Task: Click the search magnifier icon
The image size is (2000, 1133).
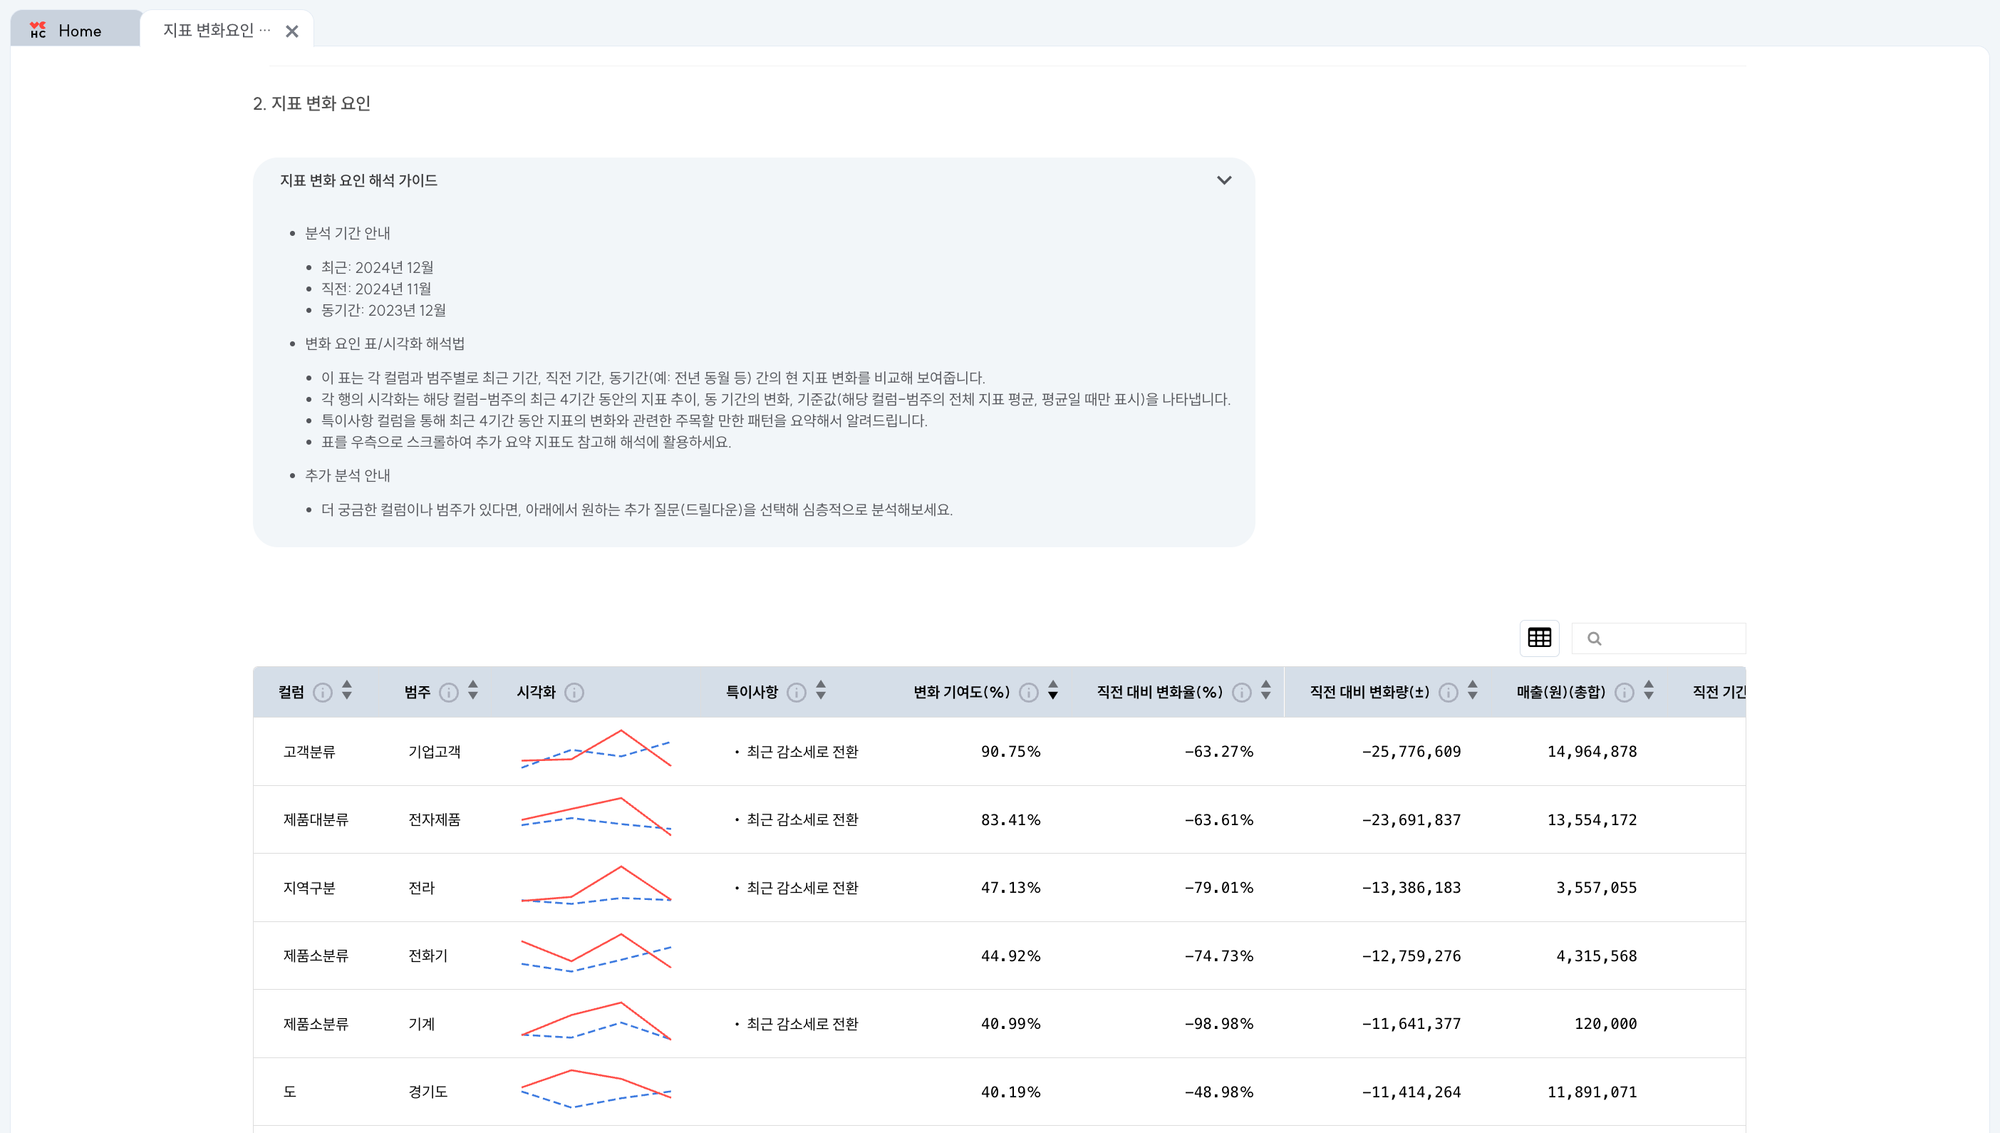Action: 1594,639
